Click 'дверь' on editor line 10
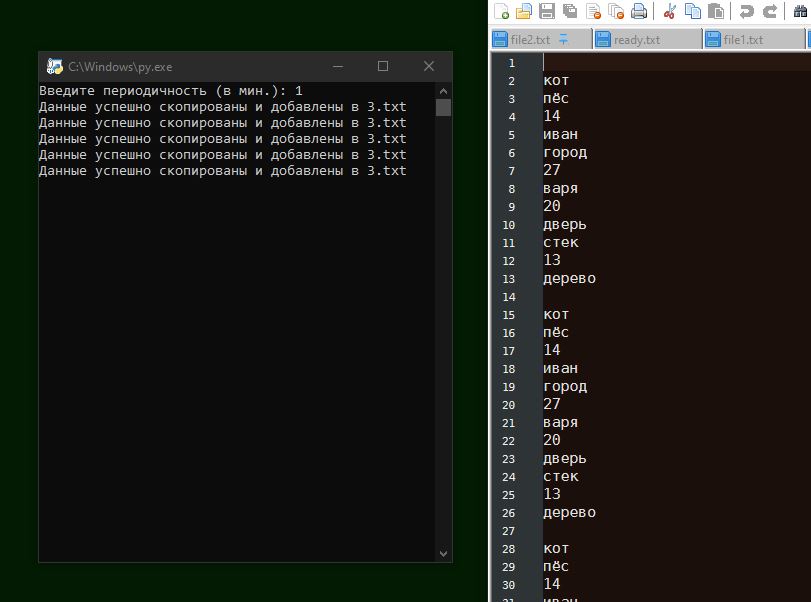 [x=565, y=224]
